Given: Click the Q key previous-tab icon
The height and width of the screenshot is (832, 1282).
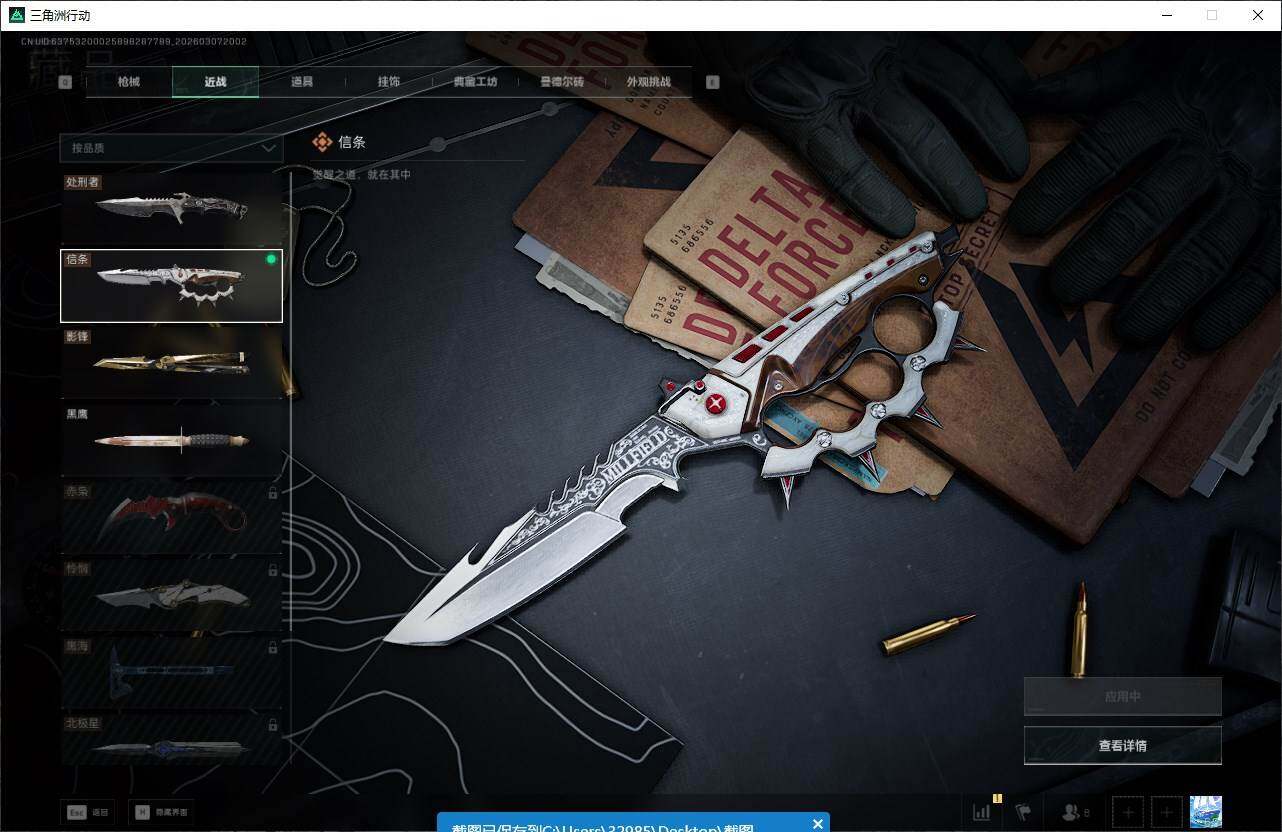Looking at the screenshot, I should [x=65, y=83].
